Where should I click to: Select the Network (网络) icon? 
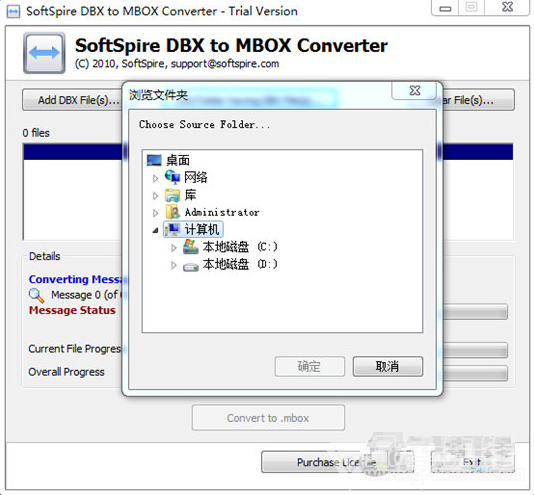tap(172, 177)
